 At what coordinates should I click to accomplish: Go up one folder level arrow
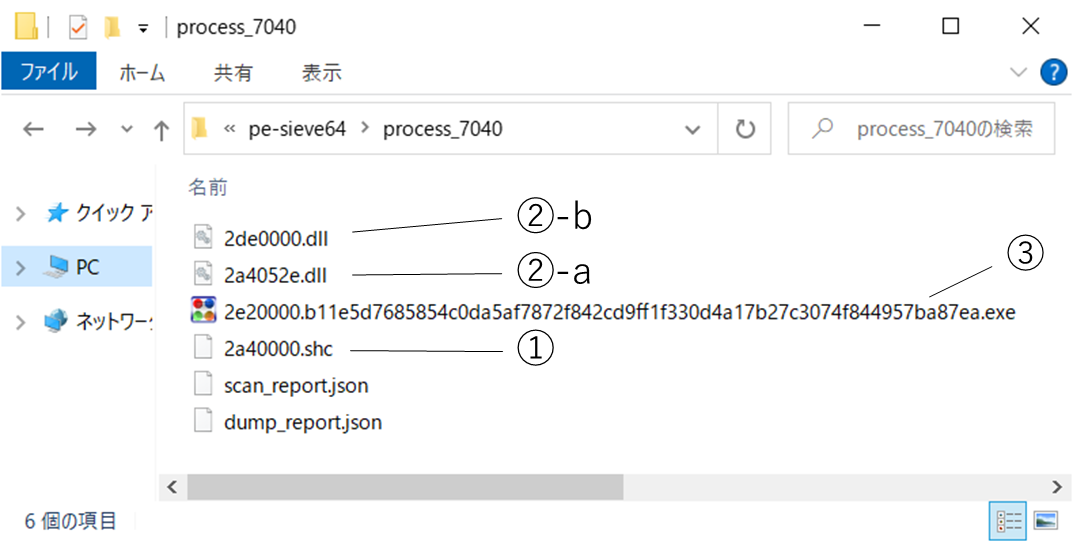coord(161,129)
